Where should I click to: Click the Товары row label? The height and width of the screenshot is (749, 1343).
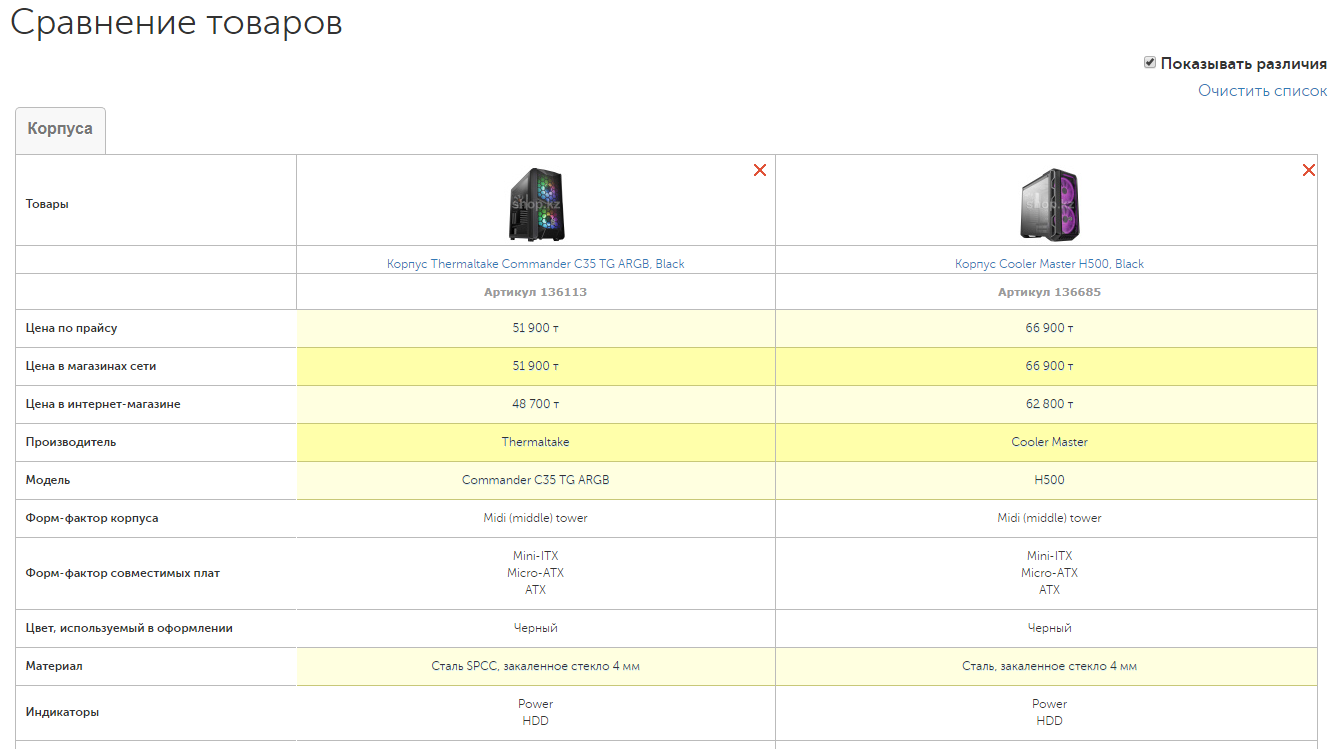47,204
